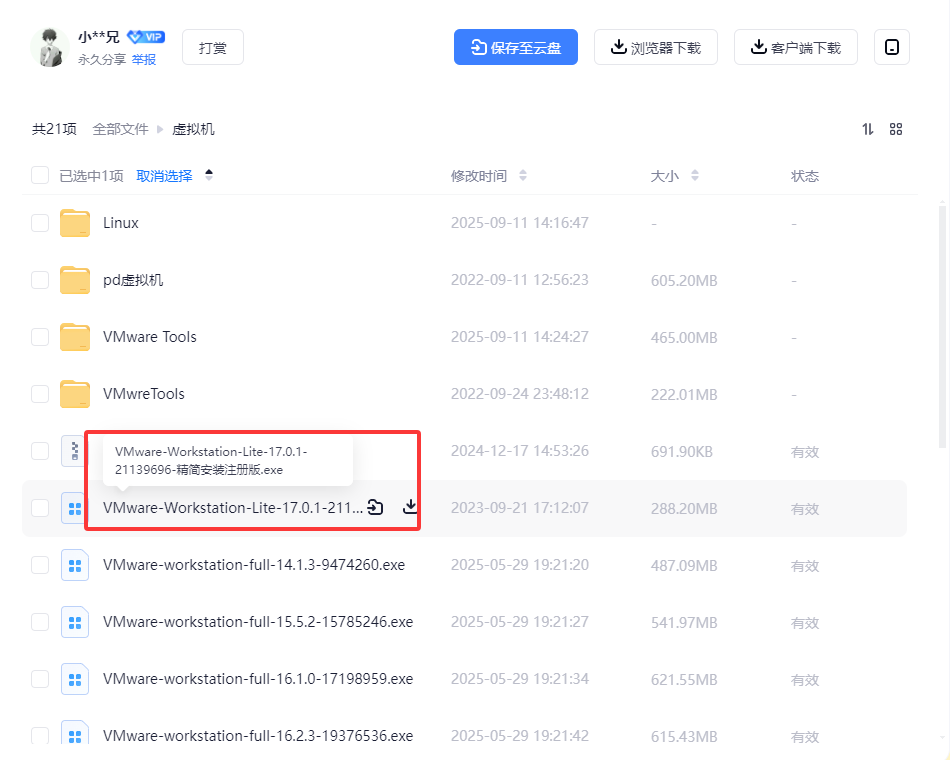Check the VMwreTools folder checkbox
The width and height of the screenshot is (950, 760).
[40, 393]
